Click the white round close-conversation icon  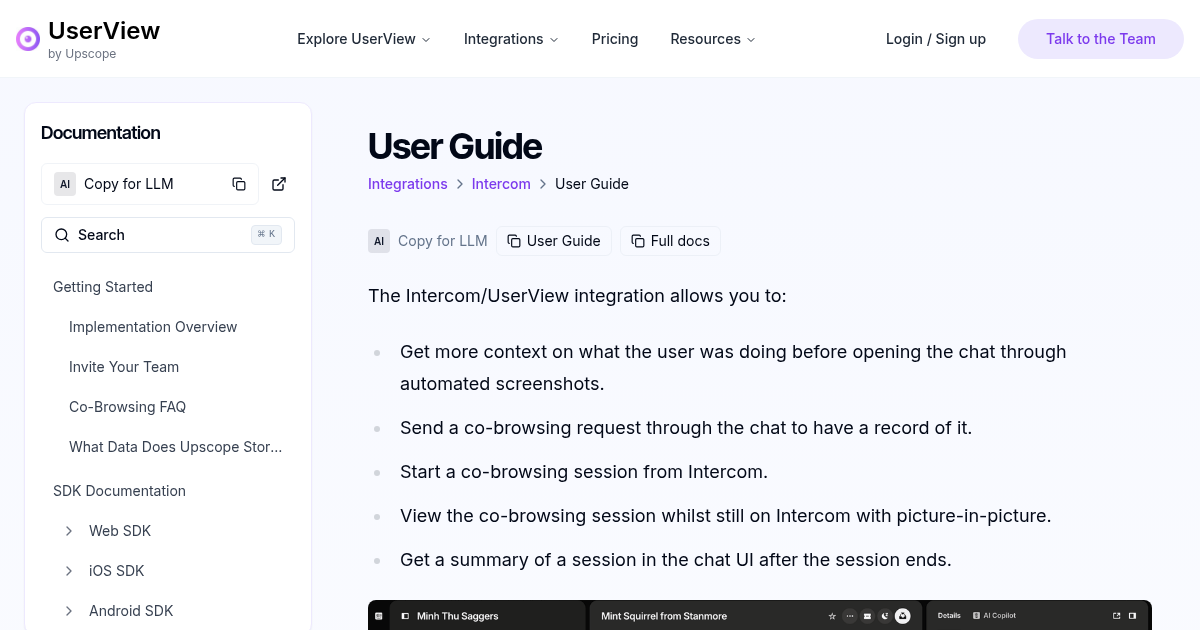(903, 616)
